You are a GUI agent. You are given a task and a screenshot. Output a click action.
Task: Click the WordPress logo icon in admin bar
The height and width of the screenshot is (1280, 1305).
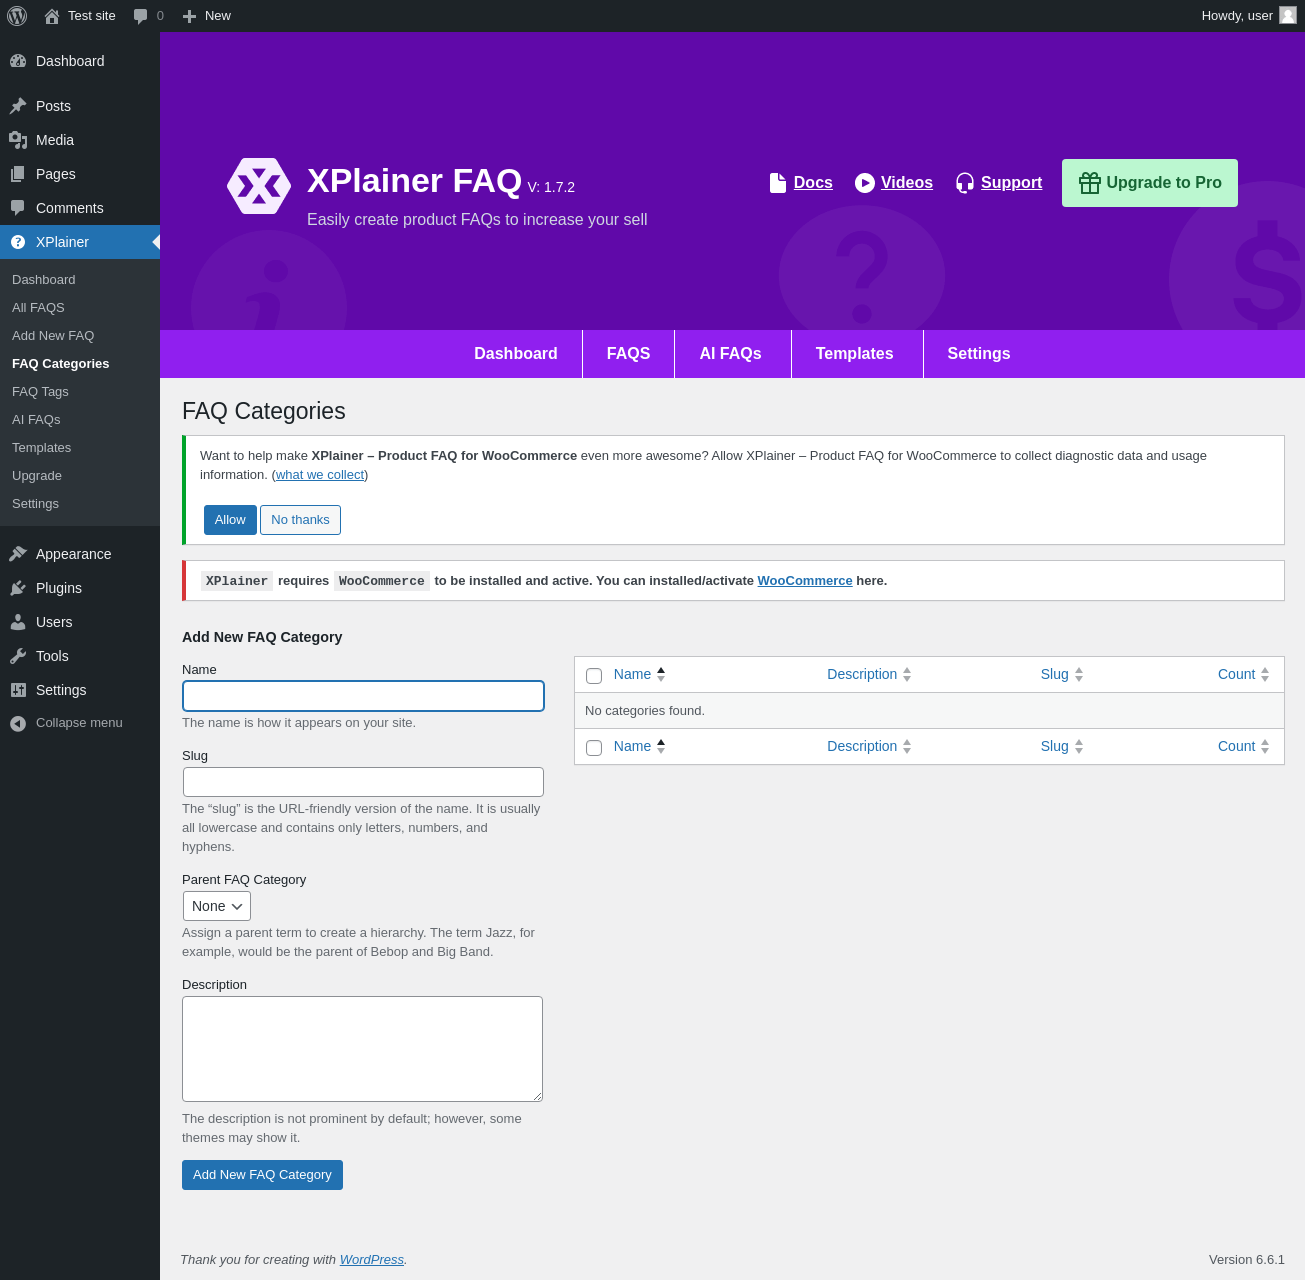17,16
